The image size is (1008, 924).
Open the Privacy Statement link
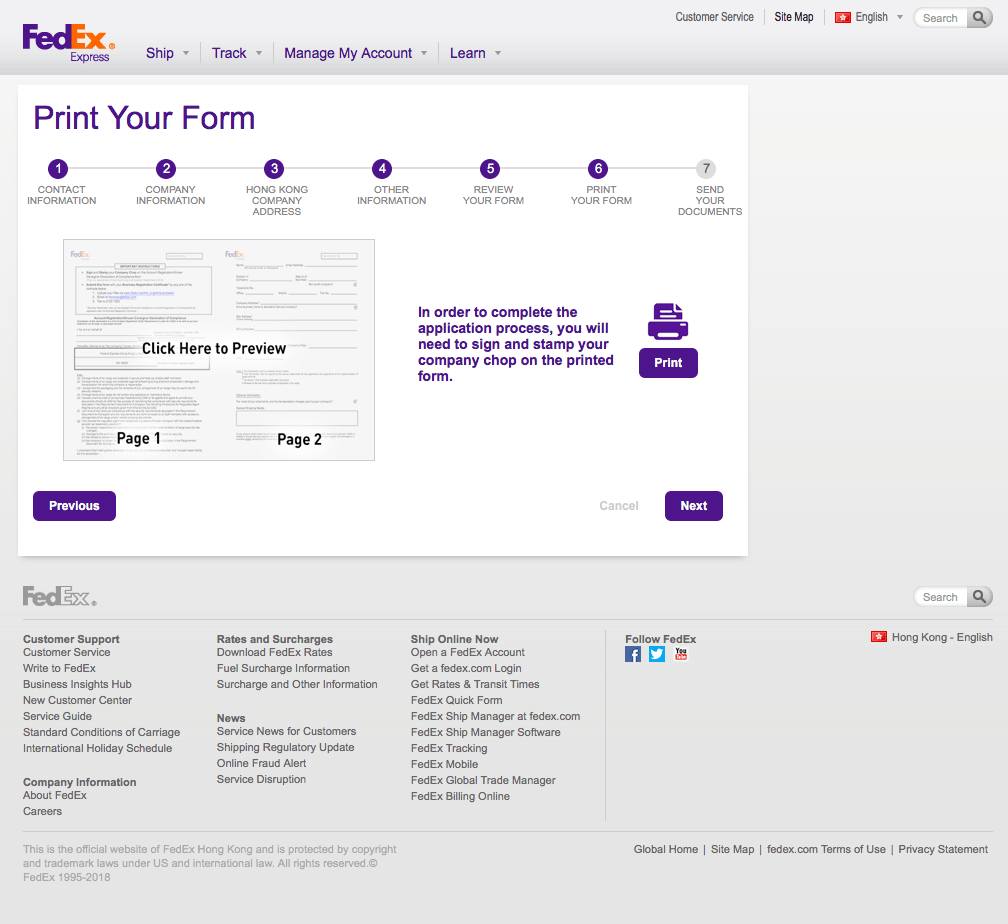942,849
